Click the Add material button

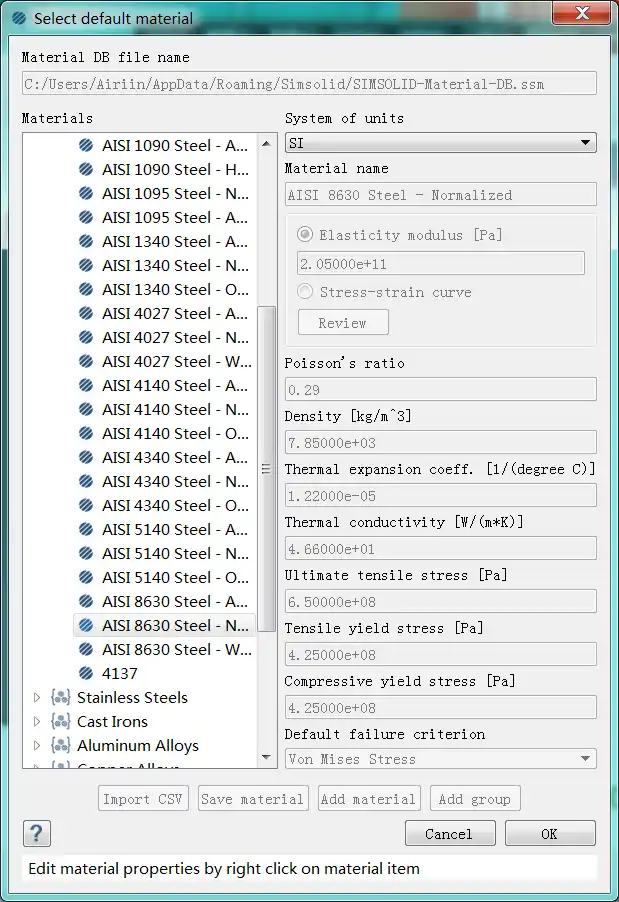coord(369,798)
